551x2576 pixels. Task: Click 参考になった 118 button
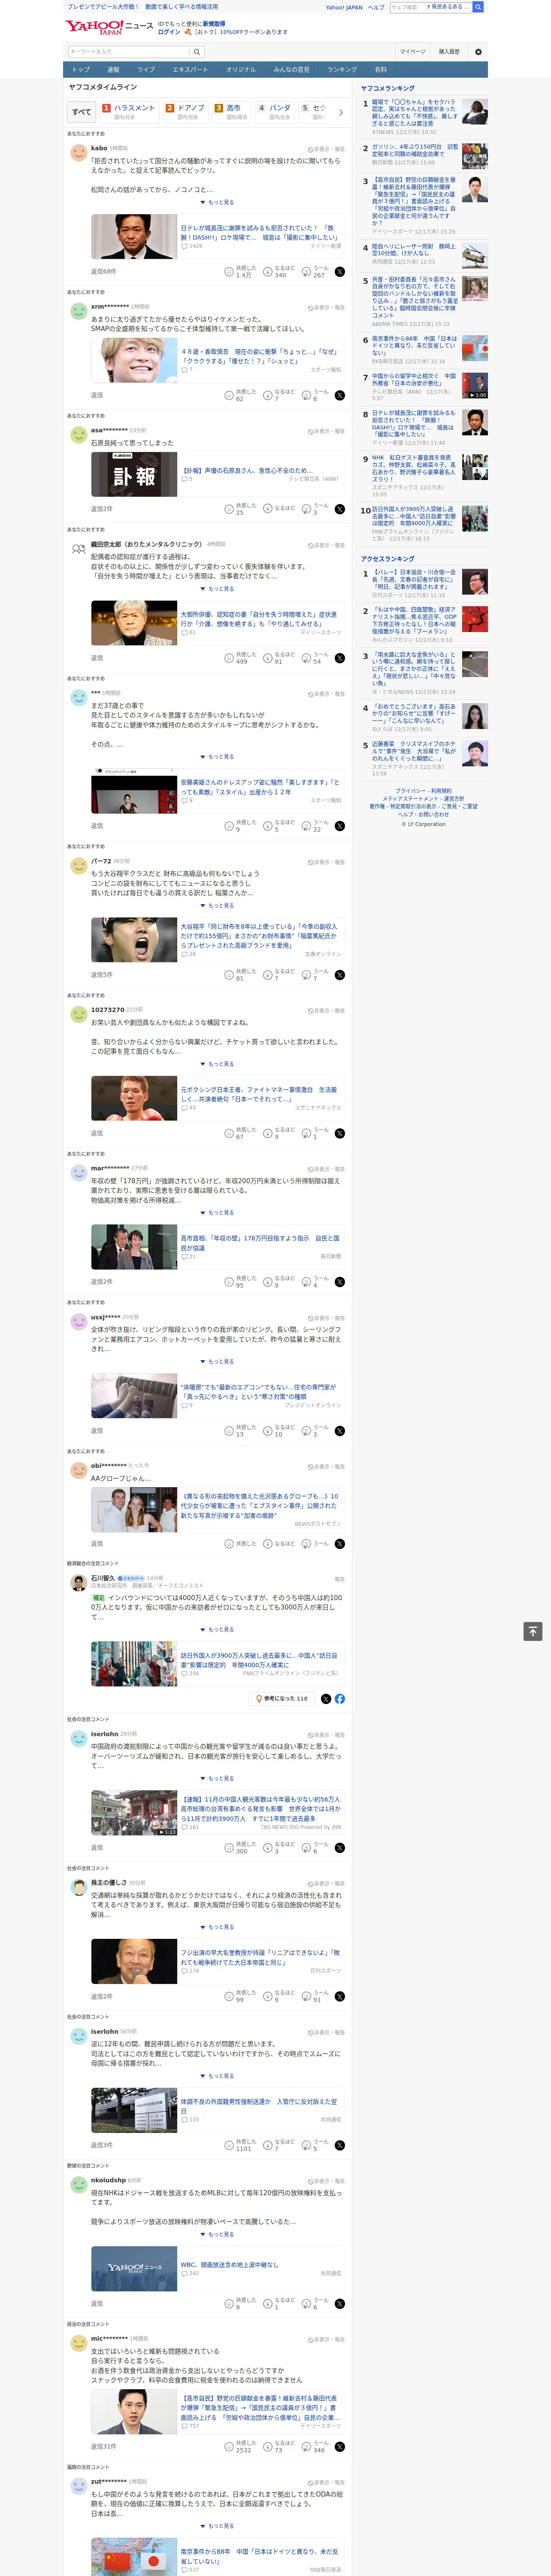[x=281, y=1699]
